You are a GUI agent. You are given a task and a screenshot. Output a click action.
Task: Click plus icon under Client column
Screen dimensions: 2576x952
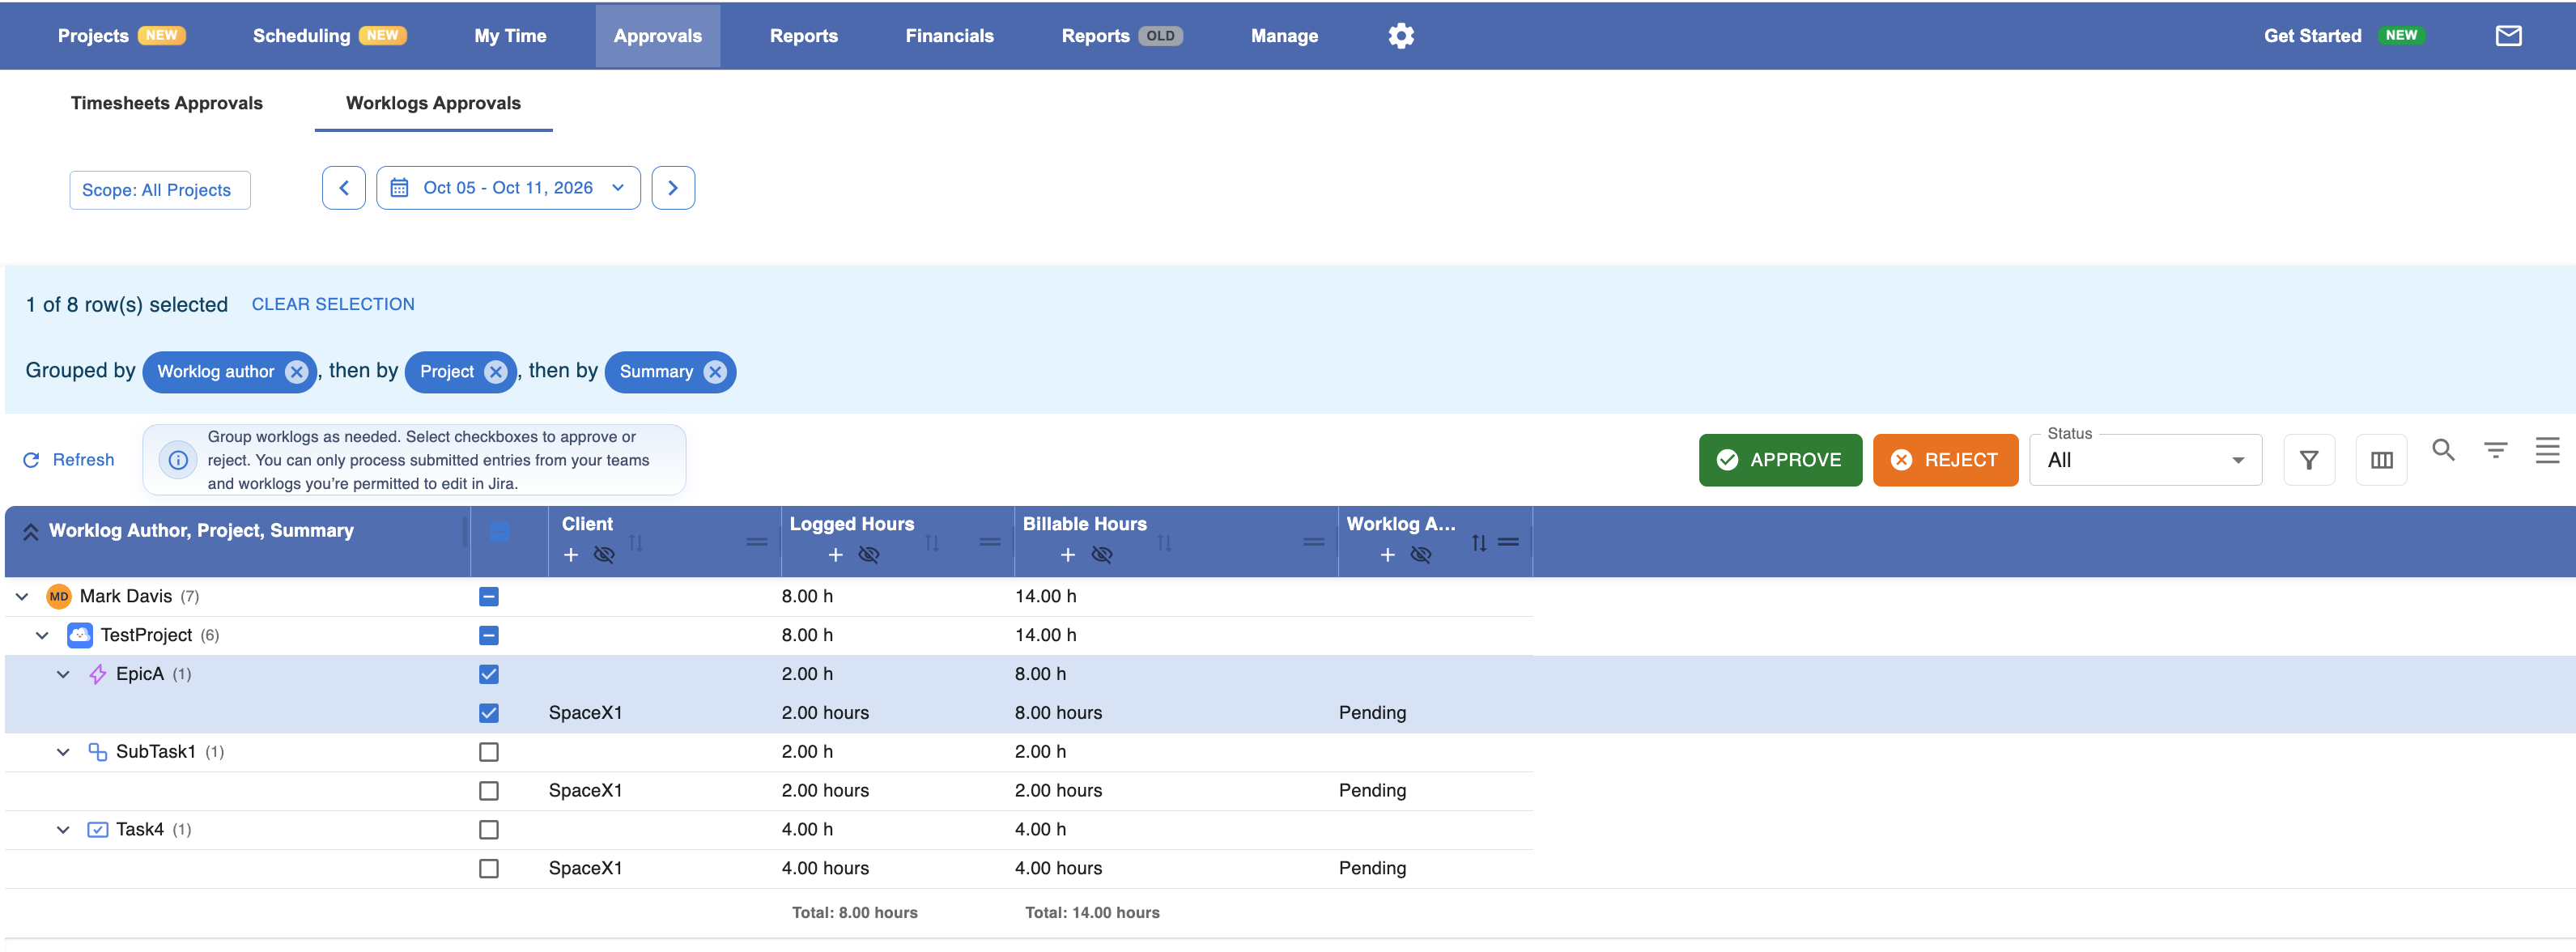[571, 555]
